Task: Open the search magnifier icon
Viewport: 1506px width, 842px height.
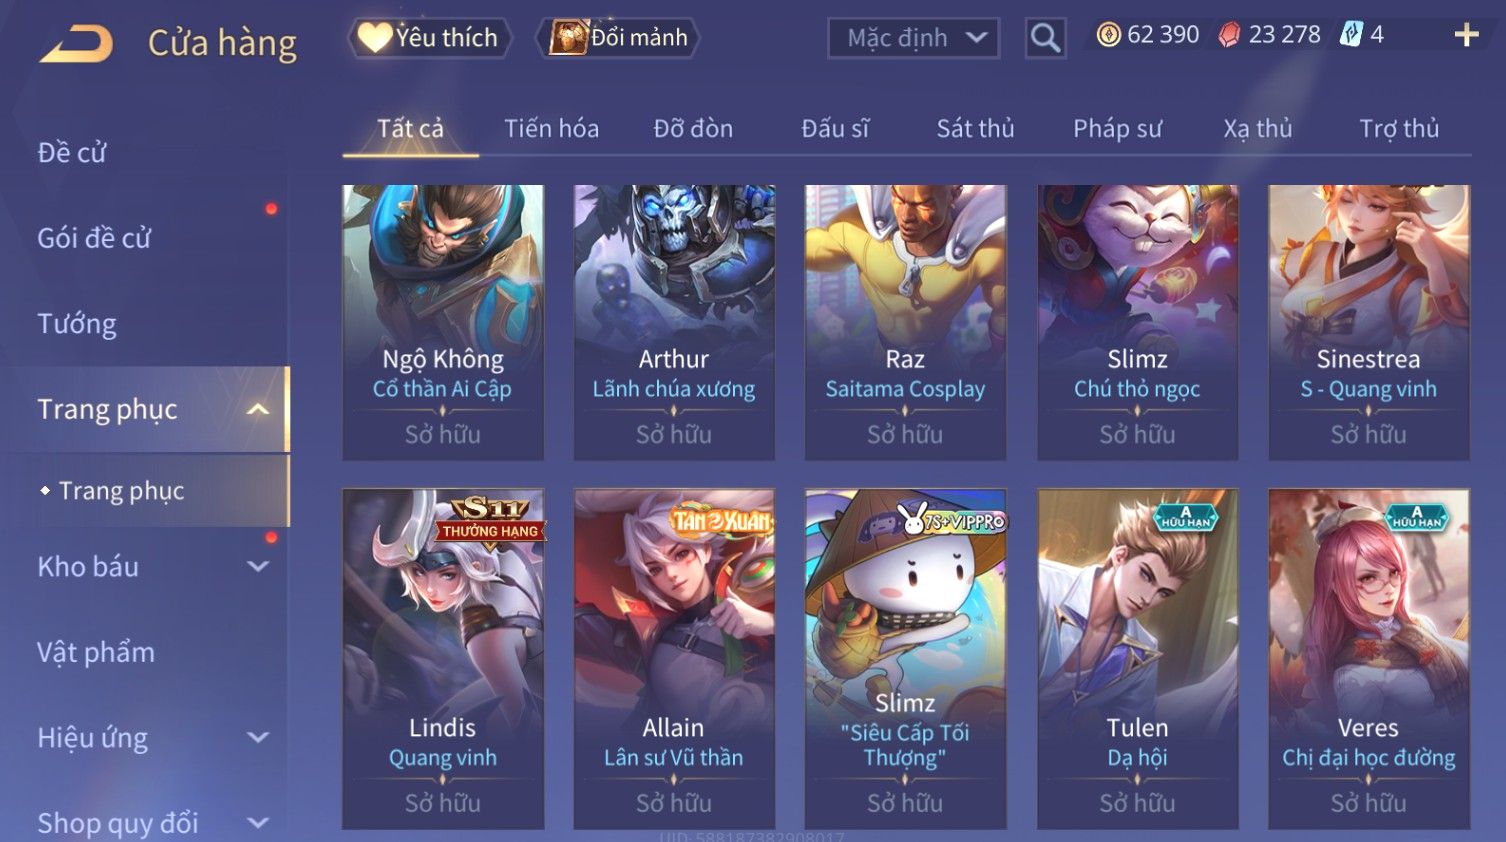Action: (1045, 38)
